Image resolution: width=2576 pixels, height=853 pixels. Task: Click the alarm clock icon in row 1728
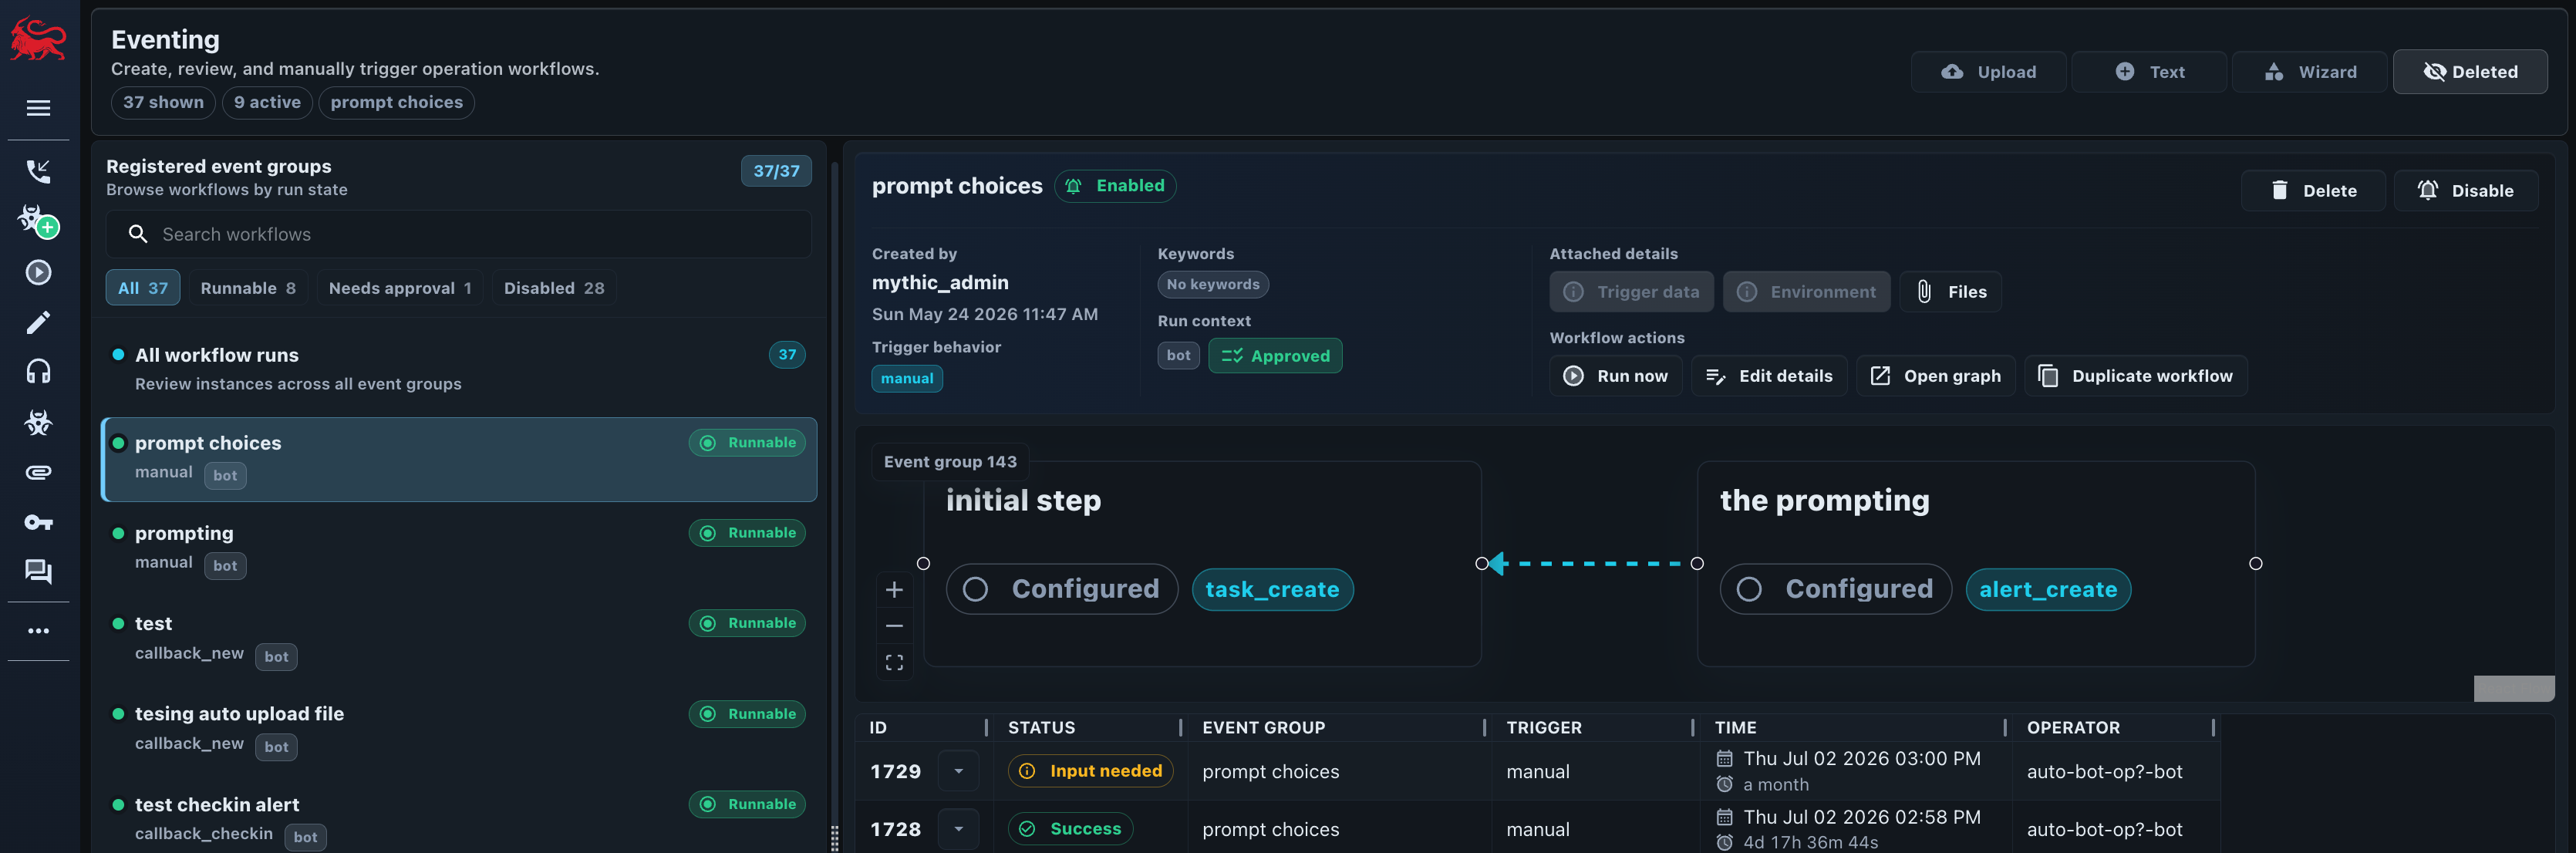click(x=1724, y=842)
